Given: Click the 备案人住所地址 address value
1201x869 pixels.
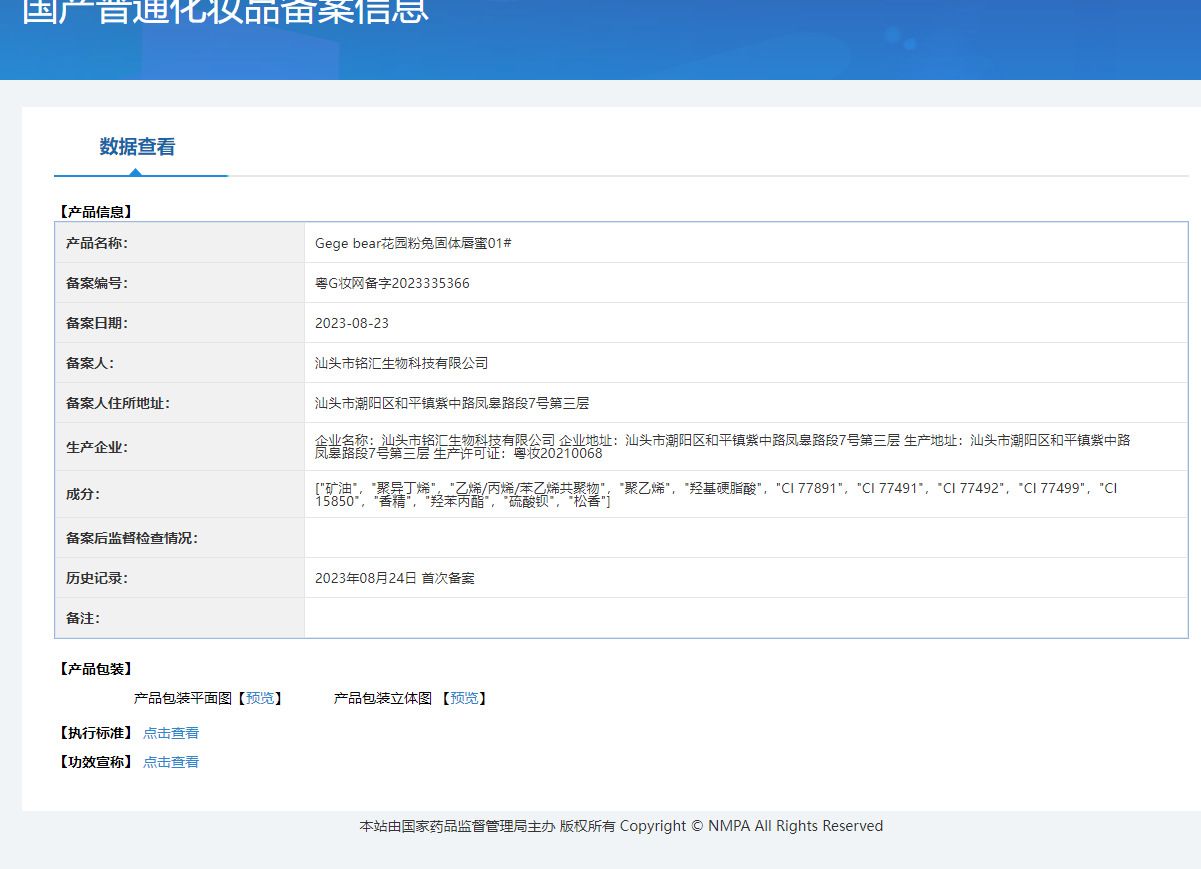Looking at the screenshot, I should pos(451,403).
